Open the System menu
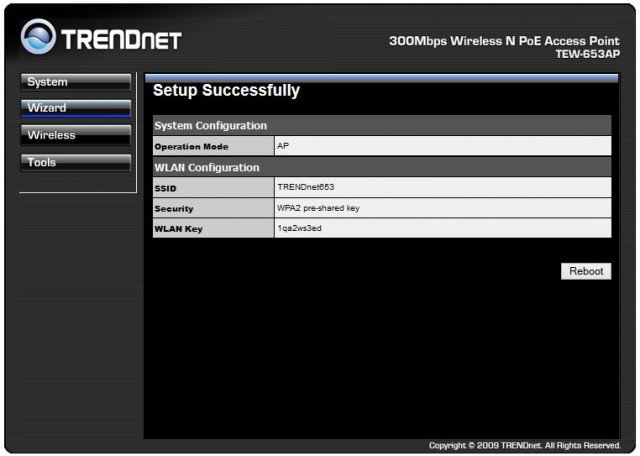Viewport: 640px width, 456px height. (75, 82)
